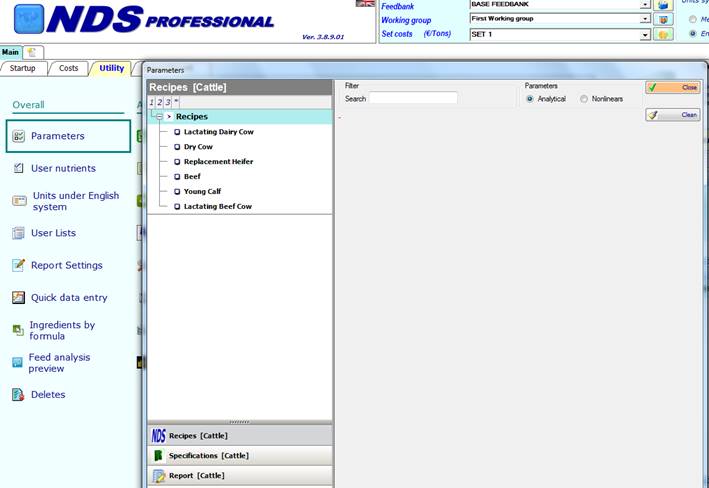Collapse the Recipes tree root node
709x488 pixels.
(159, 117)
